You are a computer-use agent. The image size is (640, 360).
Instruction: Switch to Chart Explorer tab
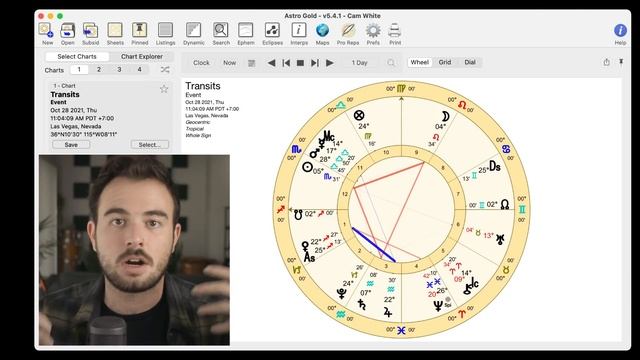142,56
